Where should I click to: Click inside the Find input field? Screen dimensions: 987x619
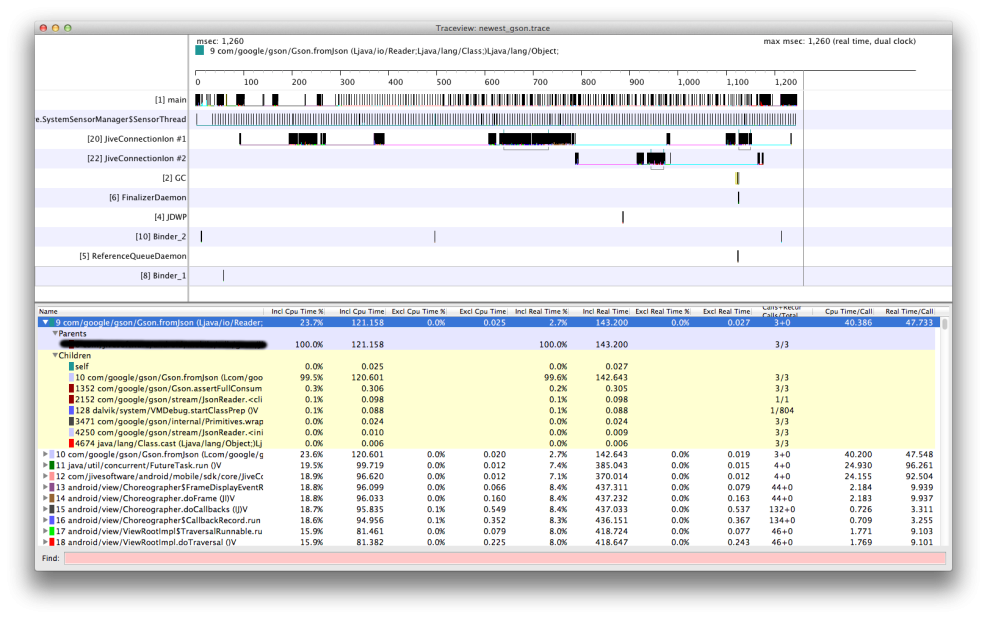(500, 557)
